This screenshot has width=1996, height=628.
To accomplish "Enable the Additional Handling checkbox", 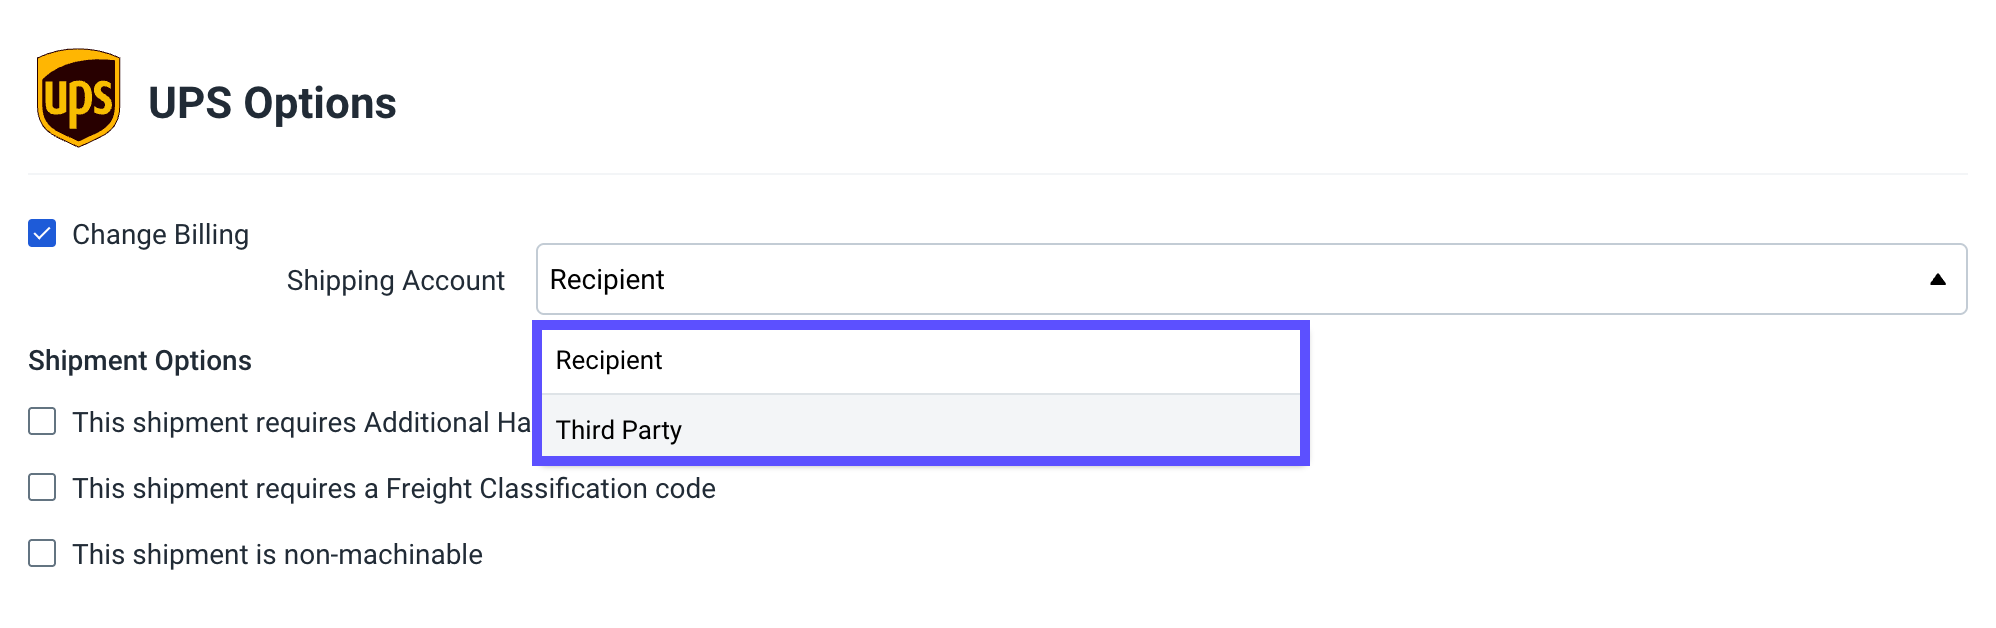I will tap(42, 421).
